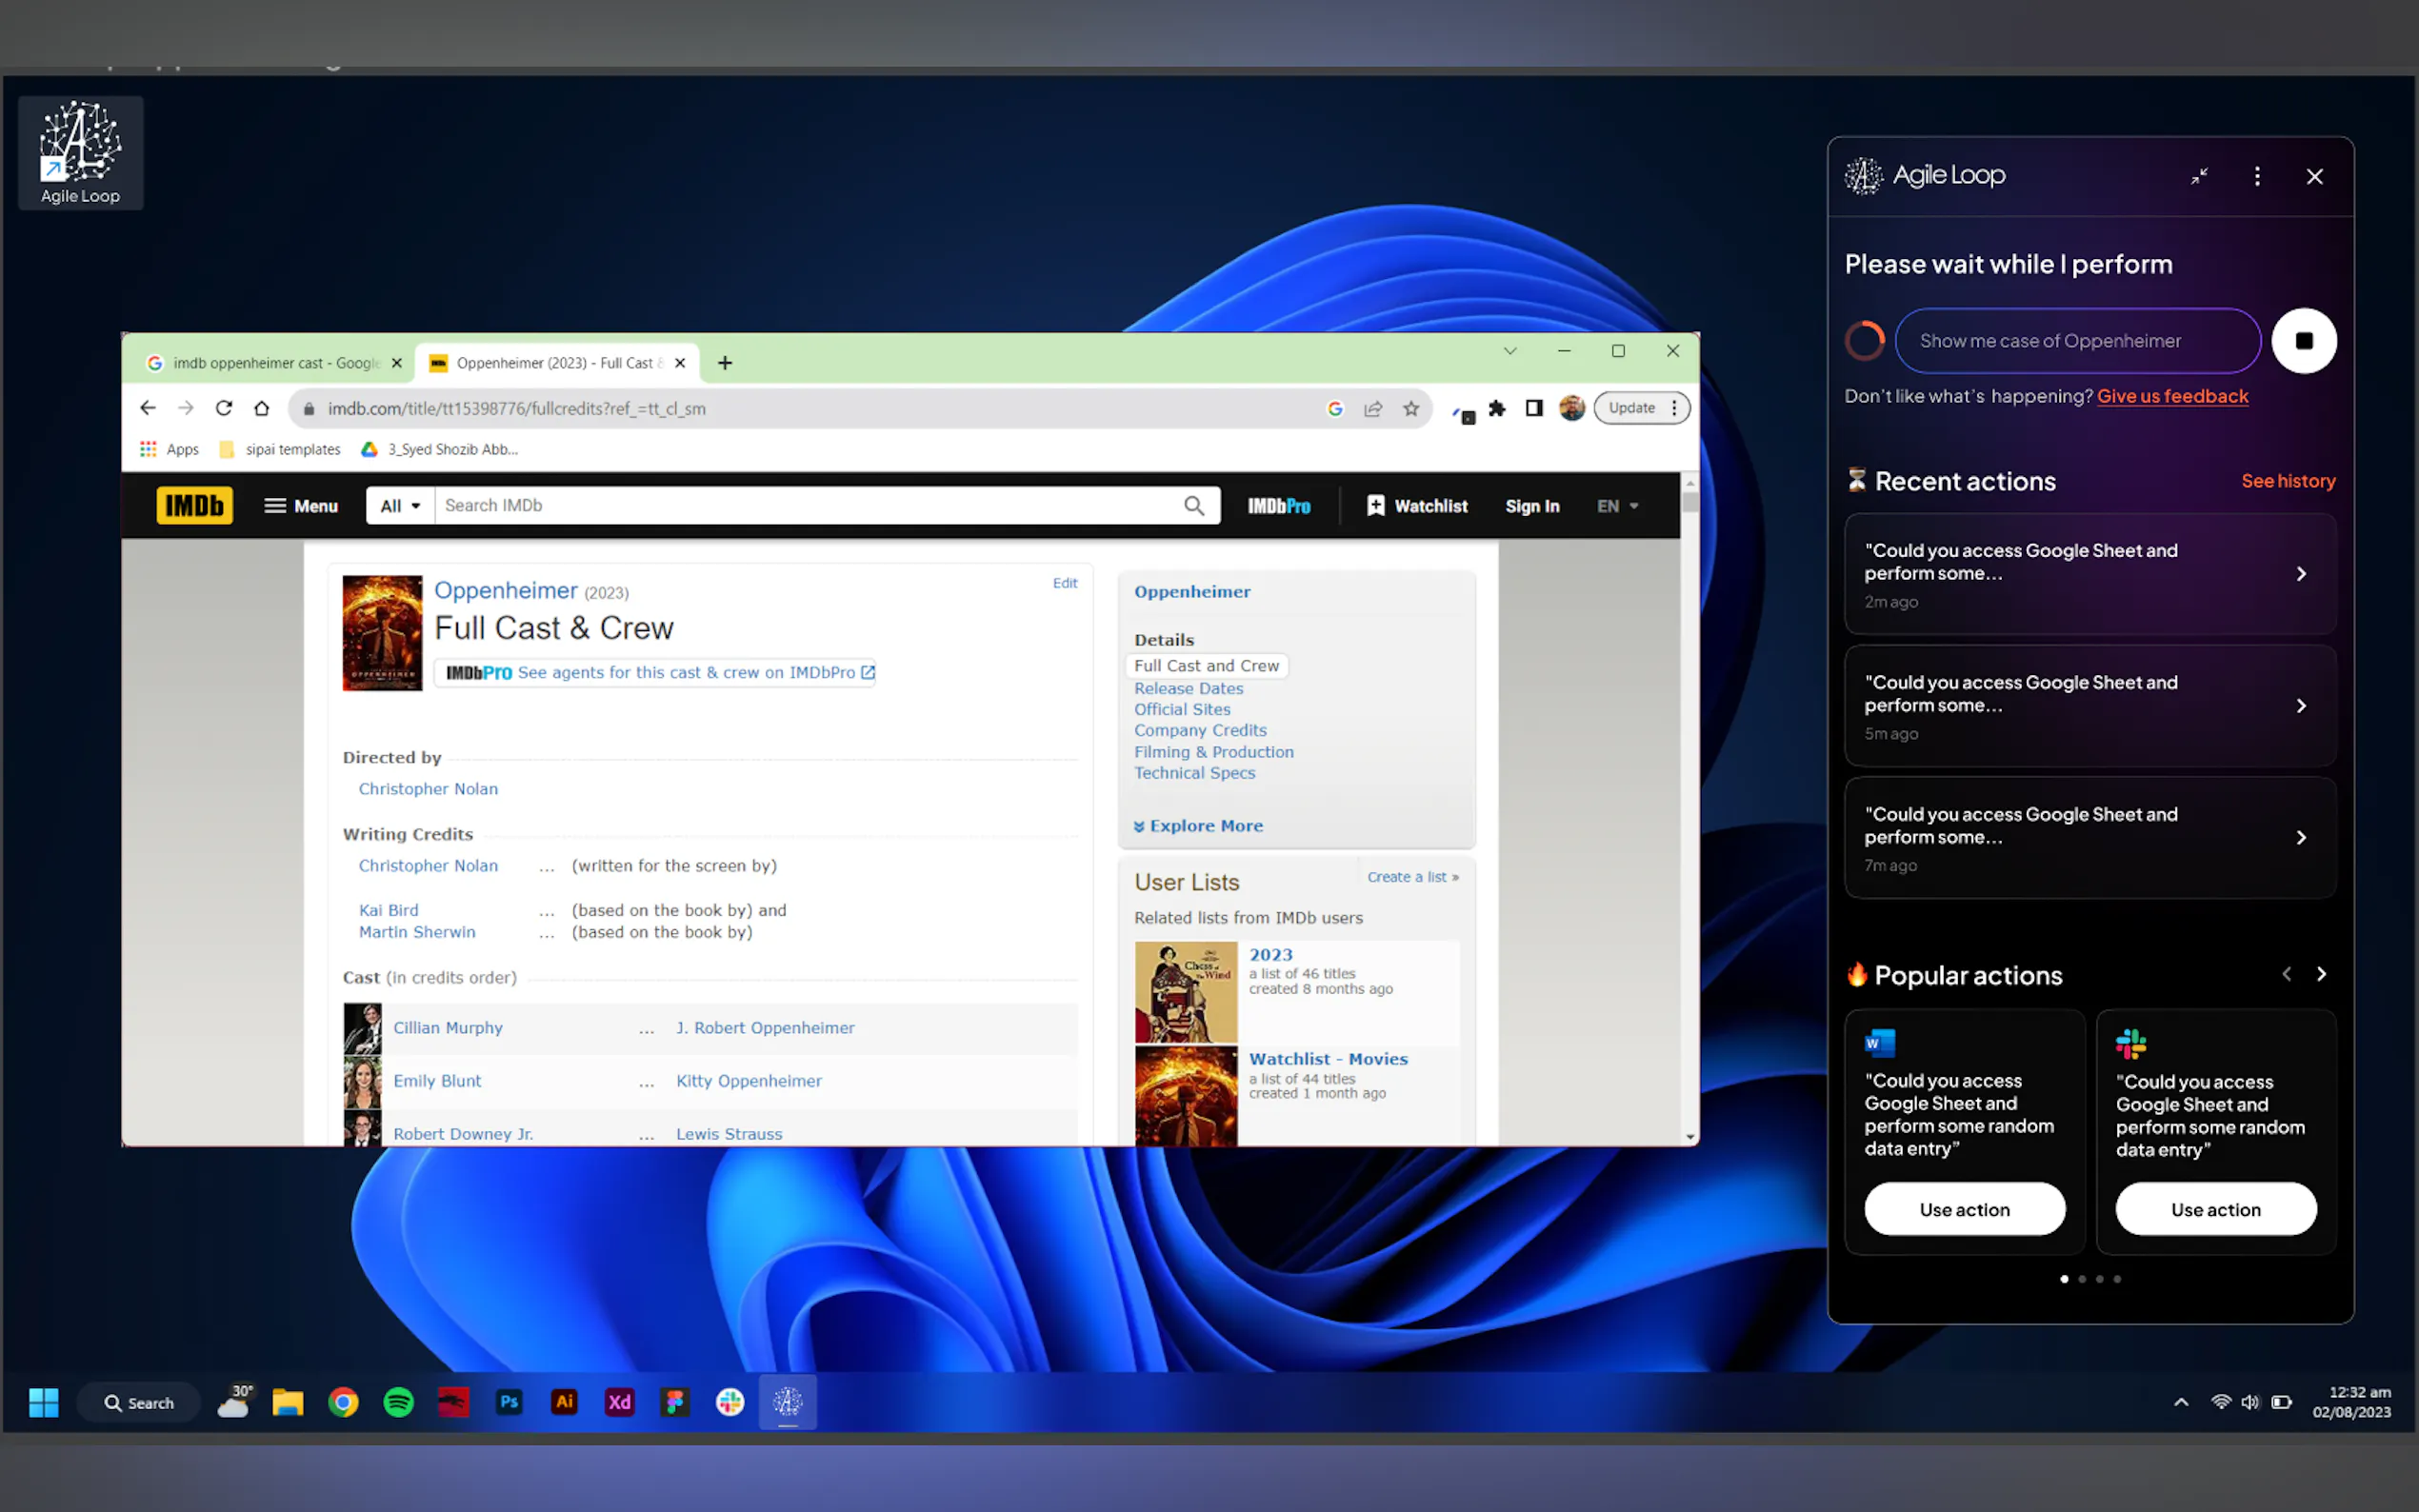The width and height of the screenshot is (2419, 1512).
Task: Open the 'Watchlist - Movies' list thumbnail
Action: [x=1185, y=1096]
